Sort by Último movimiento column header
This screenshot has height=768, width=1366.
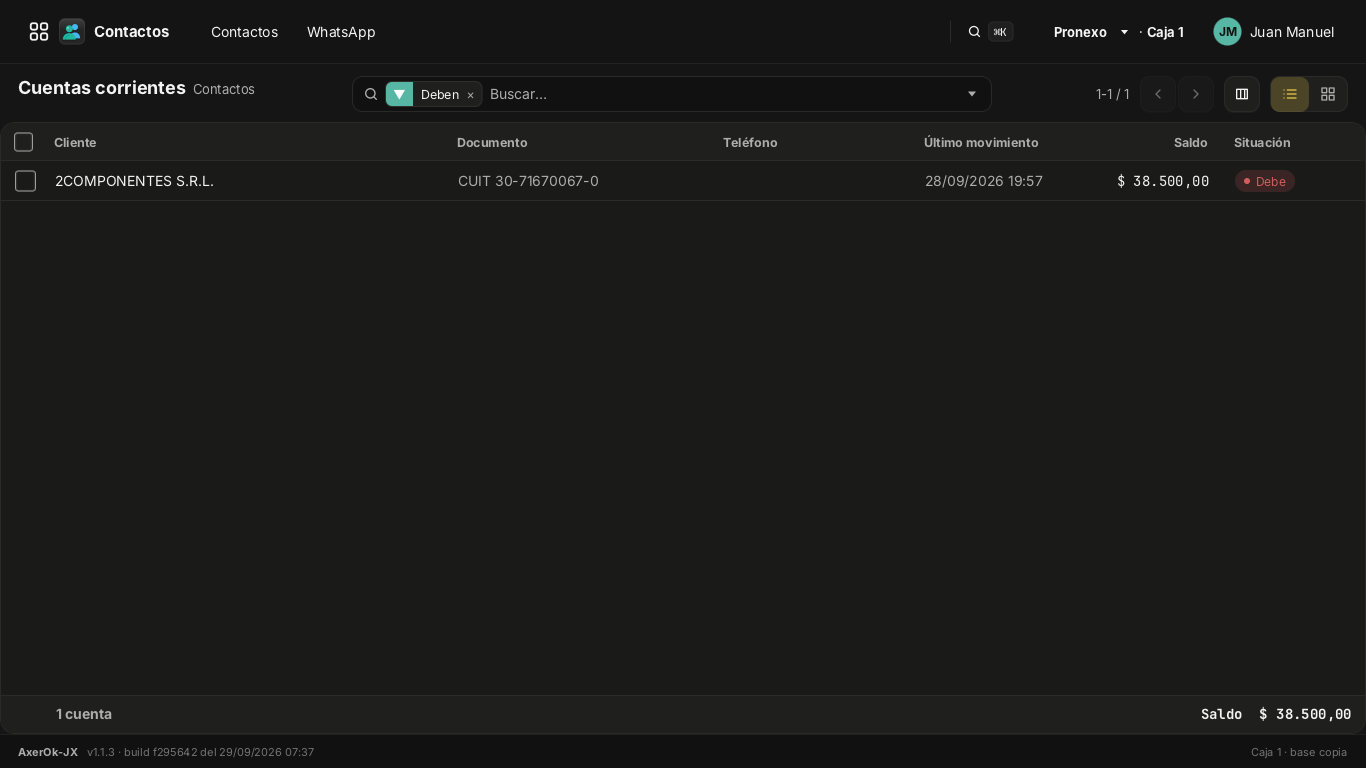coord(981,142)
